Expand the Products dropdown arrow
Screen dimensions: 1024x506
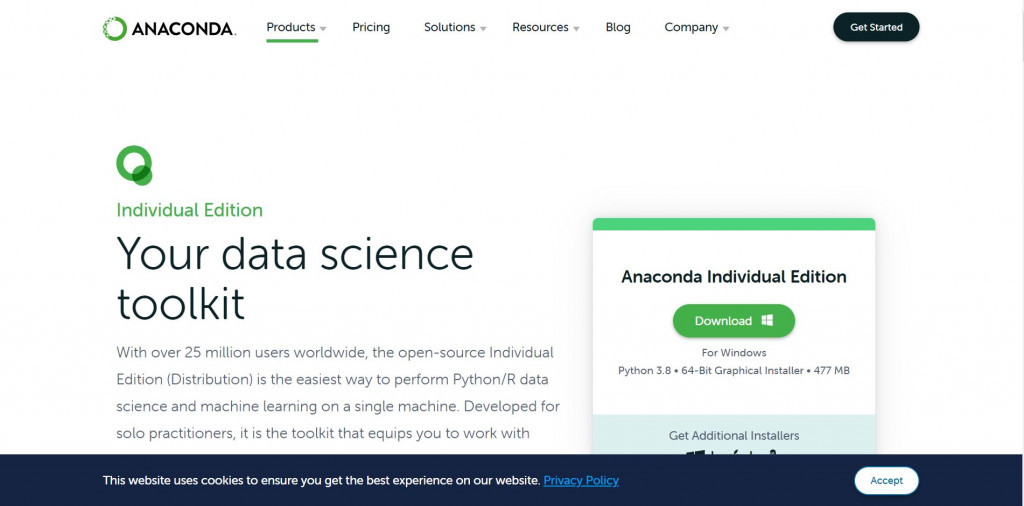(323, 29)
